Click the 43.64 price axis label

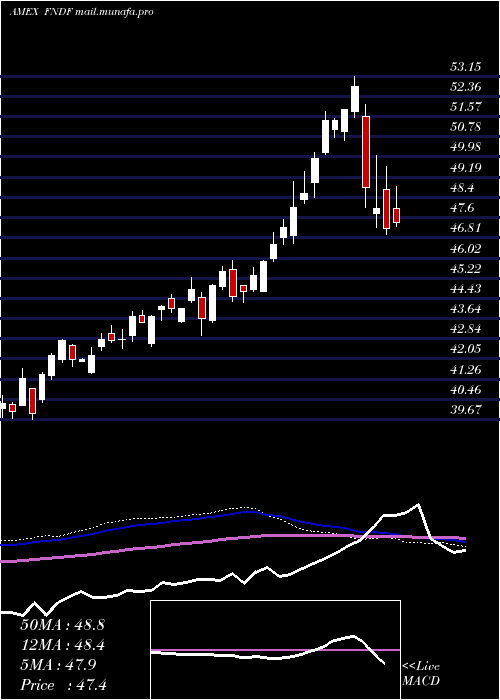tap(465, 309)
